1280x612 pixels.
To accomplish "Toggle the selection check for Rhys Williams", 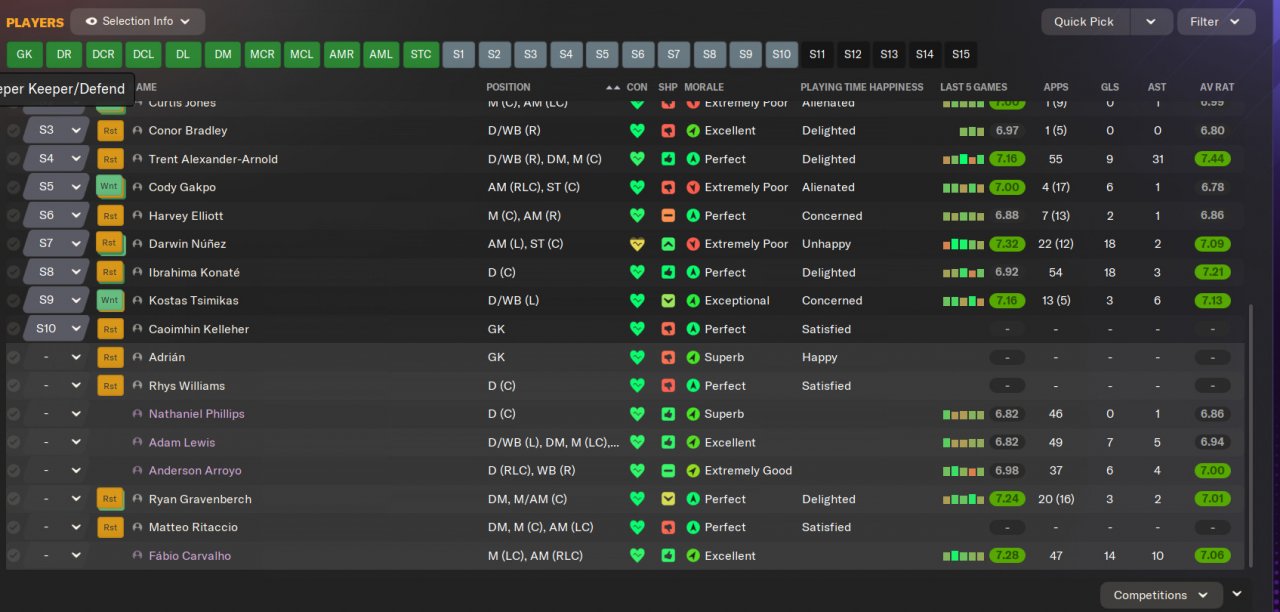I will click(x=13, y=386).
